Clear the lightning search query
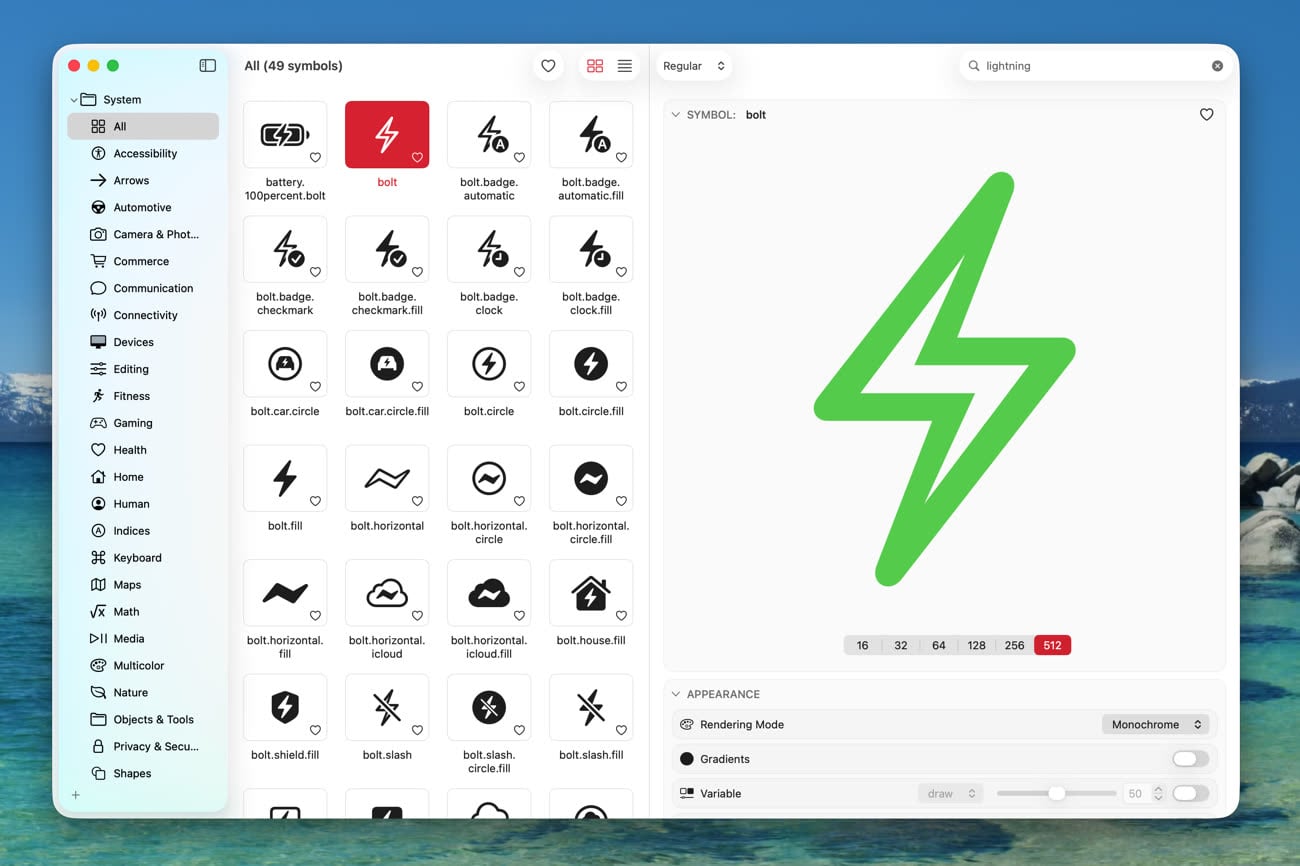 point(1217,65)
